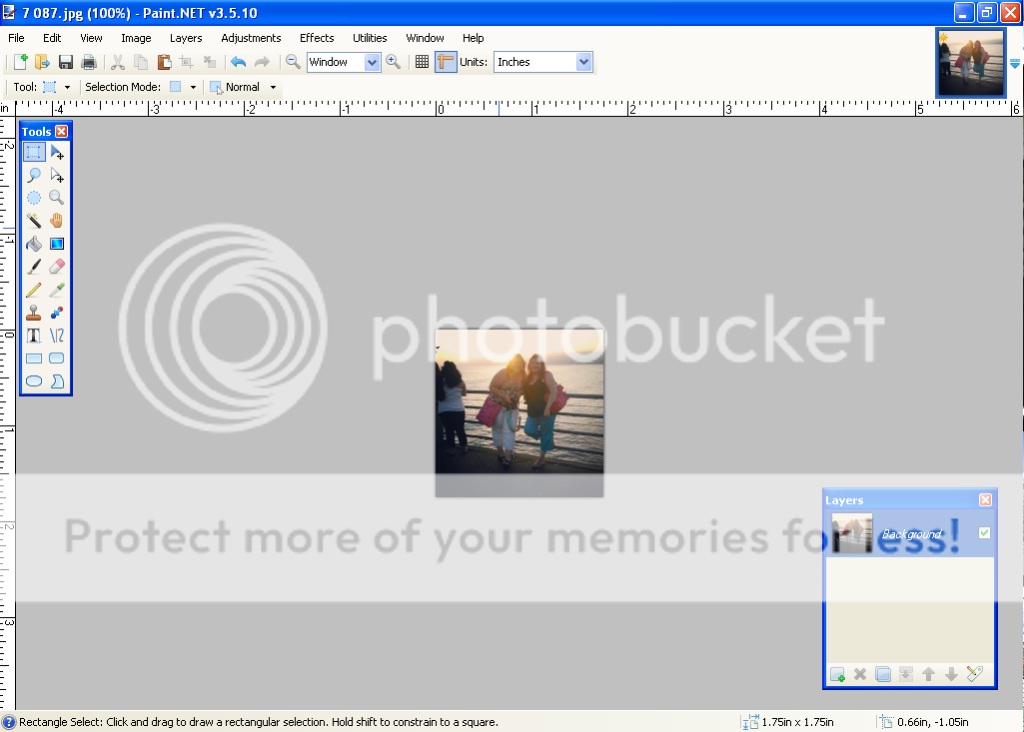This screenshot has width=1024, height=732.
Task: Zoom in with the plus magnifier icon
Action: pyautogui.click(x=393, y=62)
